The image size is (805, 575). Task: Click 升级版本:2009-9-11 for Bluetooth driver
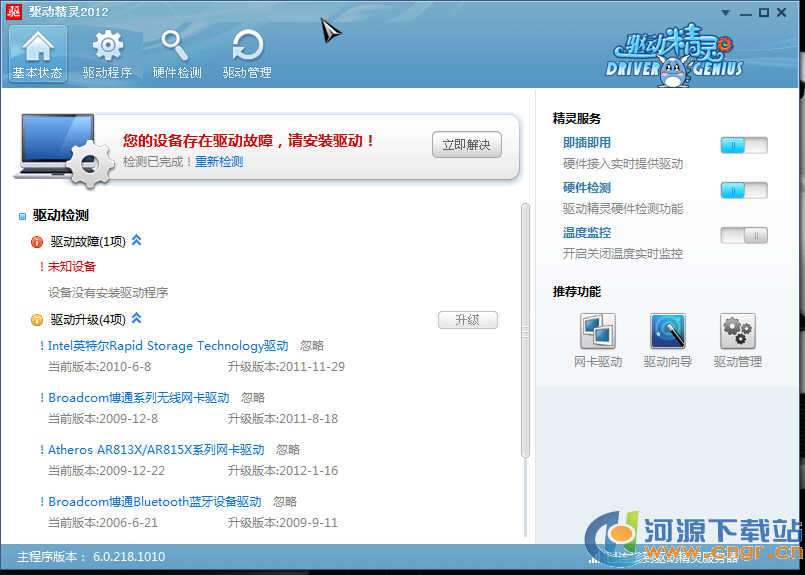click(x=283, y=523)
